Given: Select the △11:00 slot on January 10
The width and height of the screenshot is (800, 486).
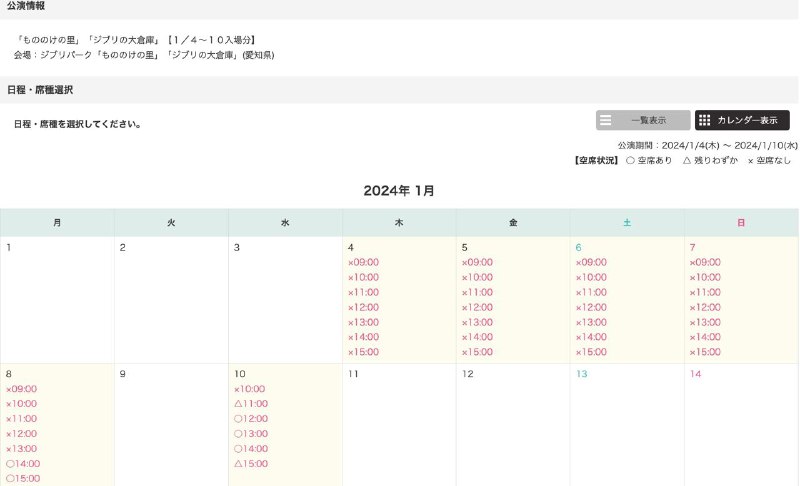Looking at the screenshot, I should coord(252,404).
